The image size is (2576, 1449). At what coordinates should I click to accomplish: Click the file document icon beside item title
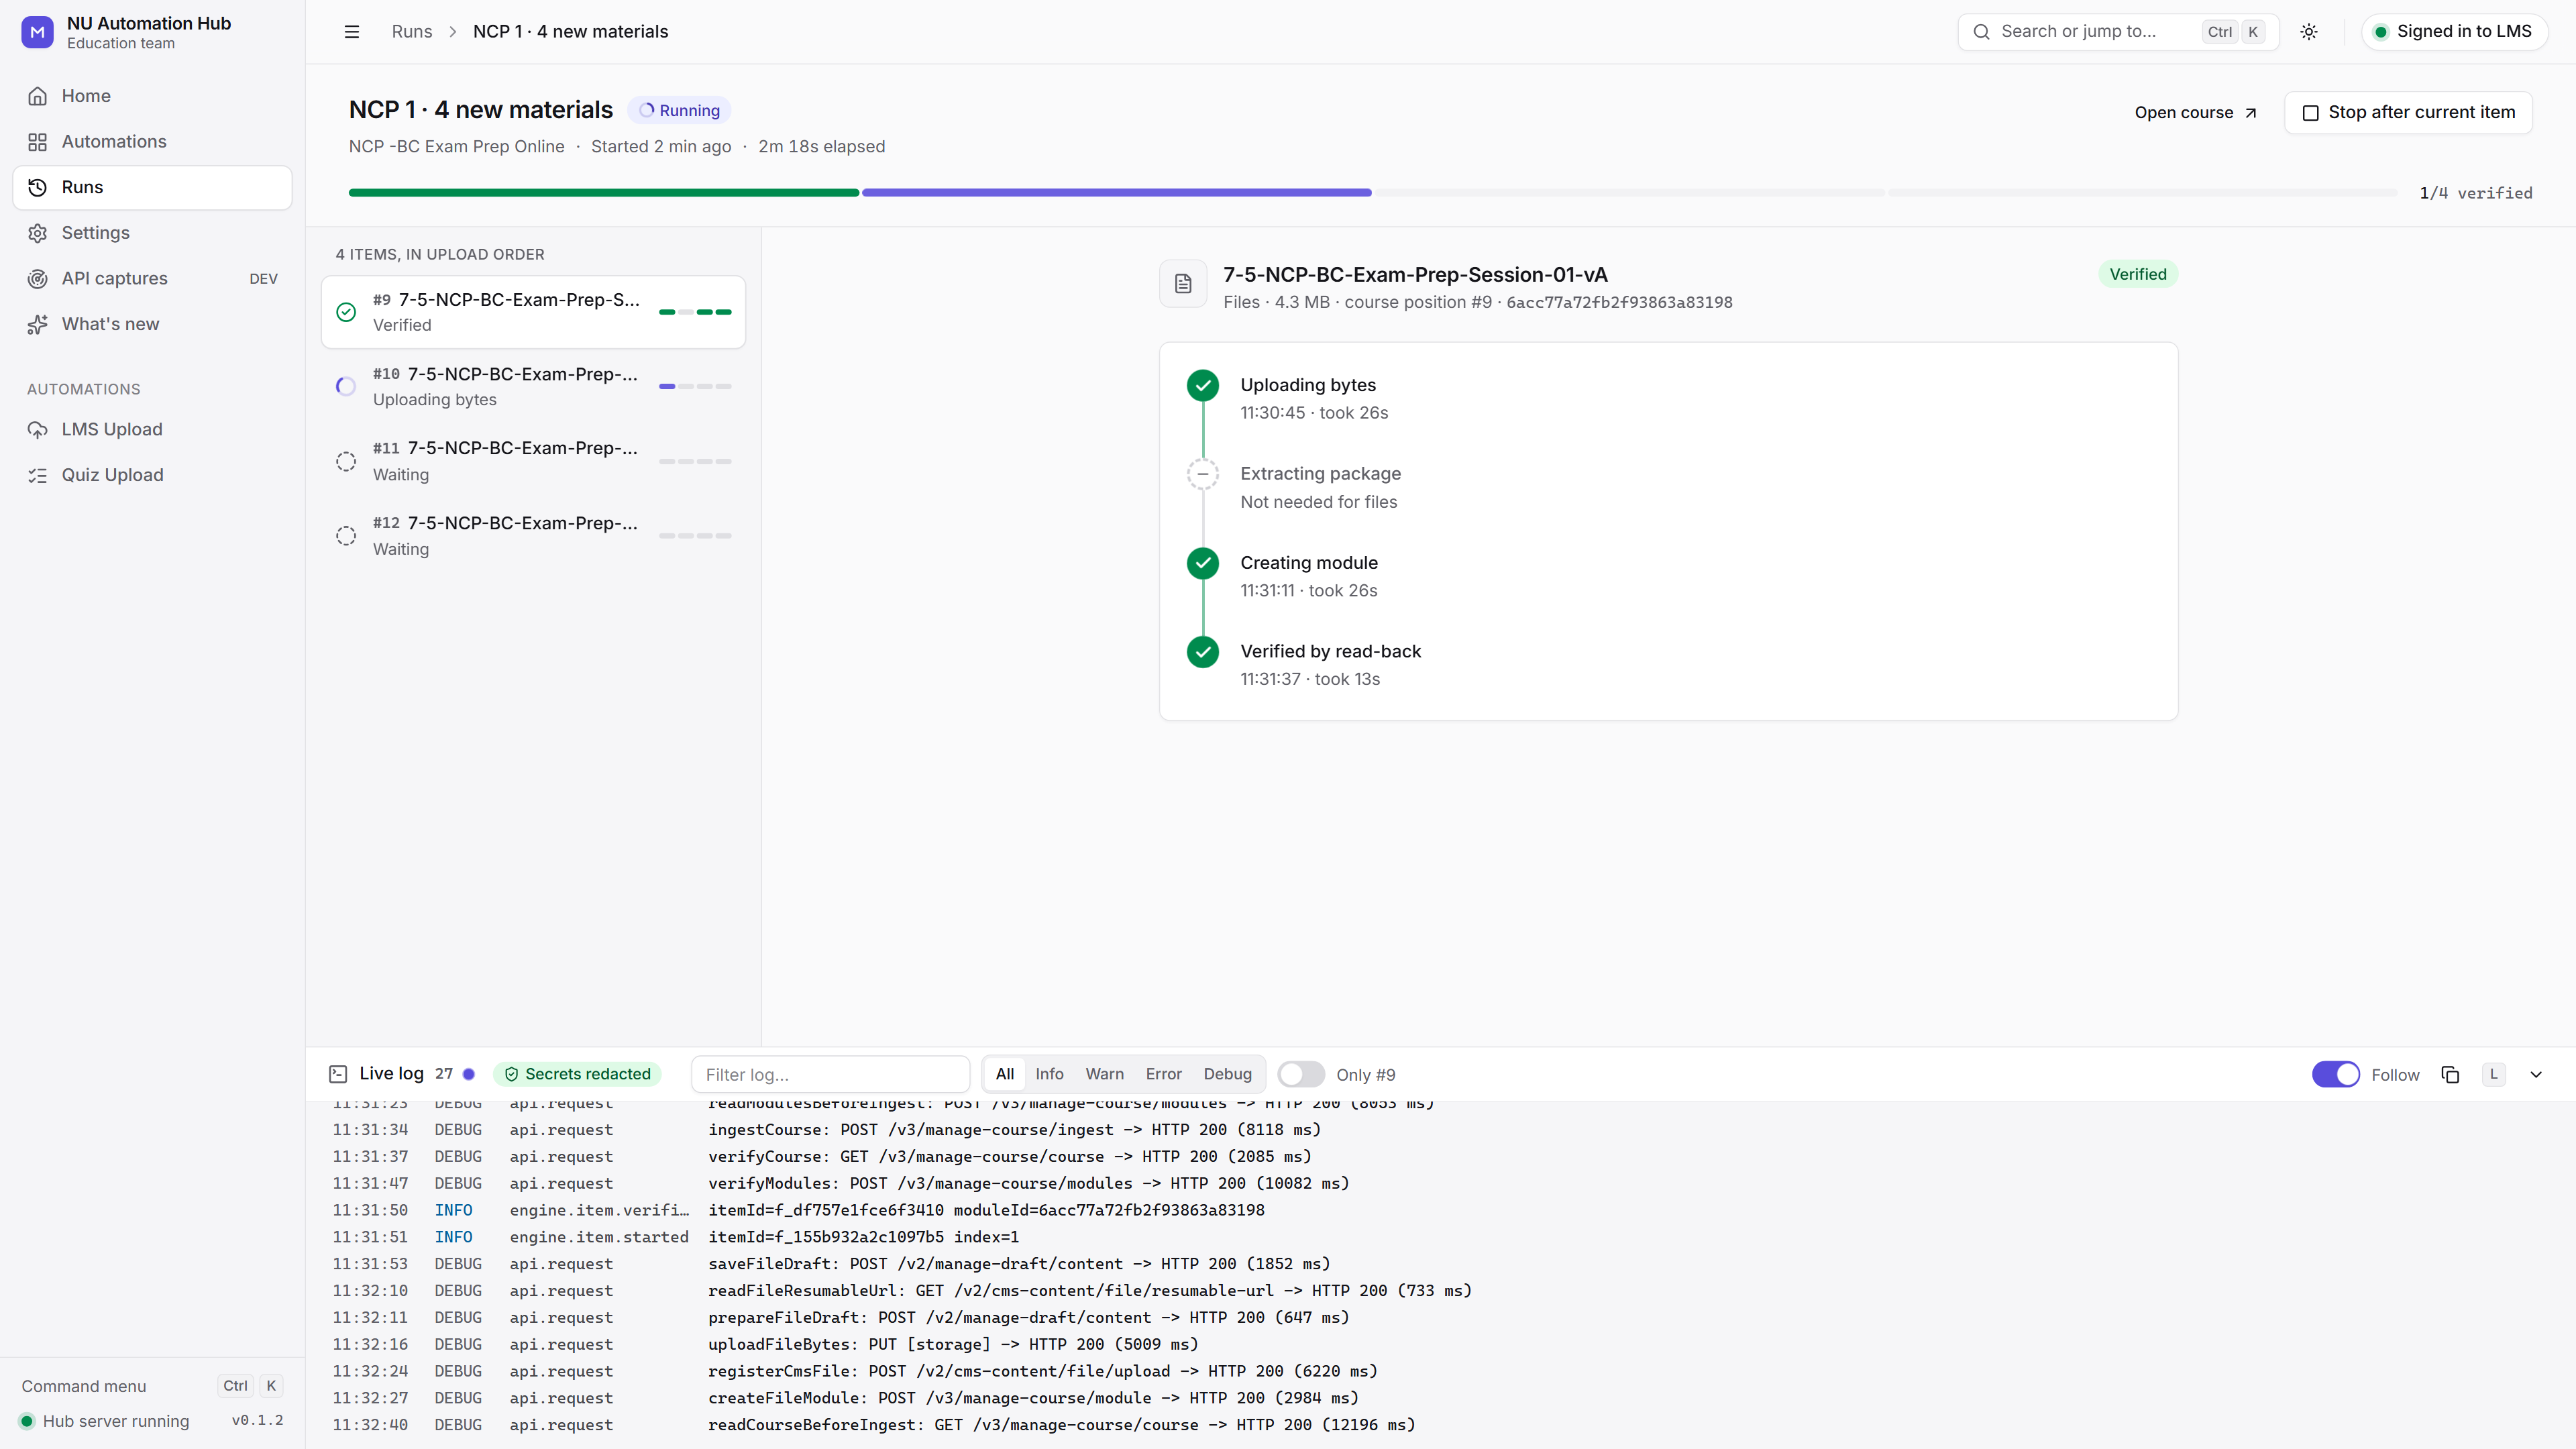click(x=1183, y=284)
